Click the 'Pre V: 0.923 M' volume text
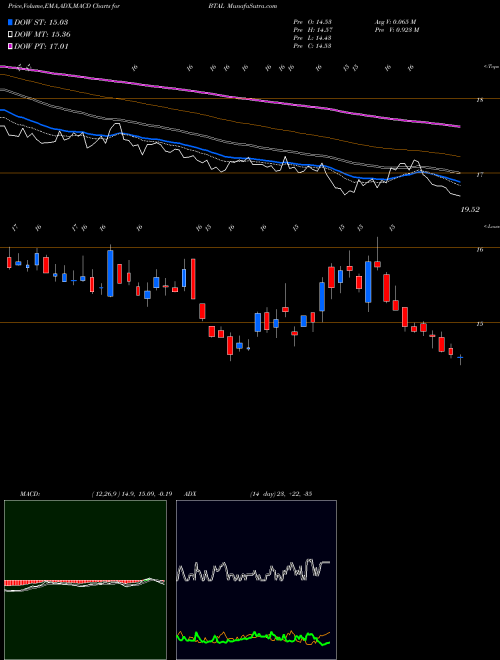This screenshot has width=500, height=660. click(x=396, y=30)
